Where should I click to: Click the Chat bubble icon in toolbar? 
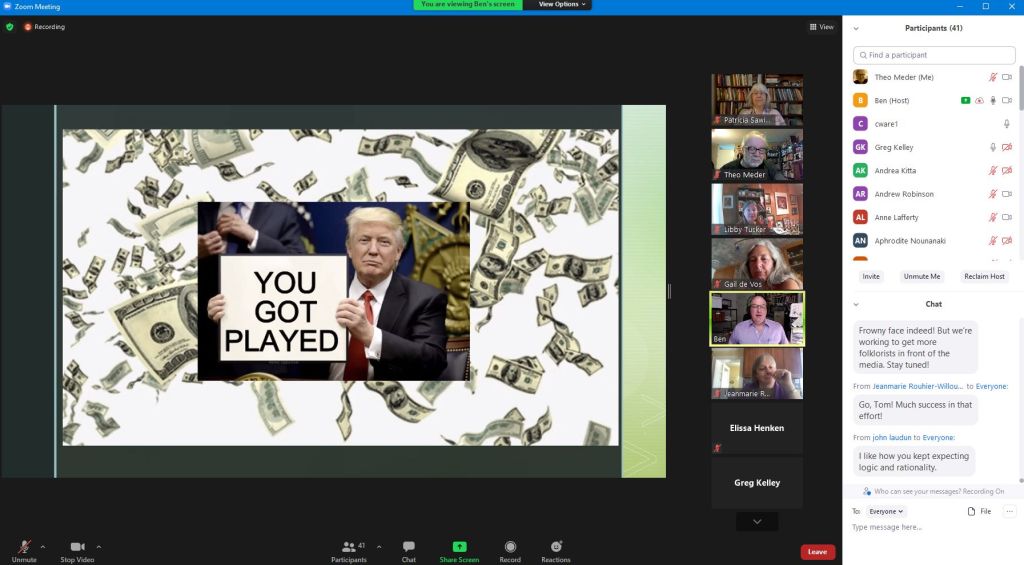(409, 547)
